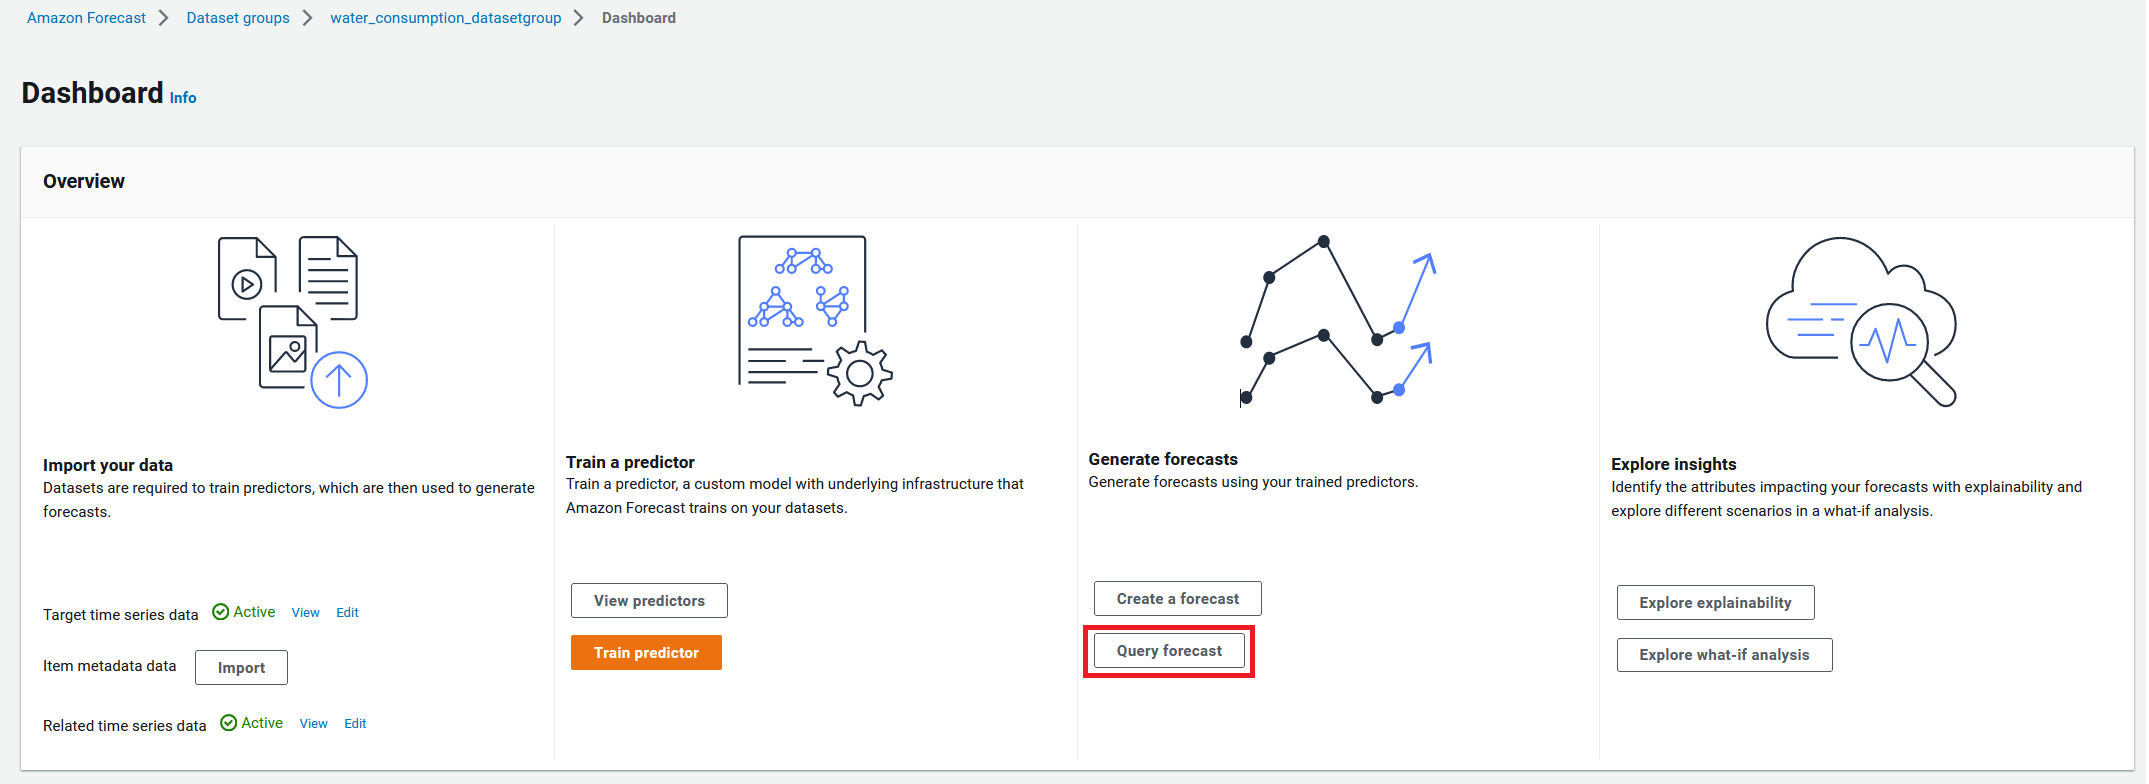
Task: Start Train predictor
Action: click(x=646, y=653)
